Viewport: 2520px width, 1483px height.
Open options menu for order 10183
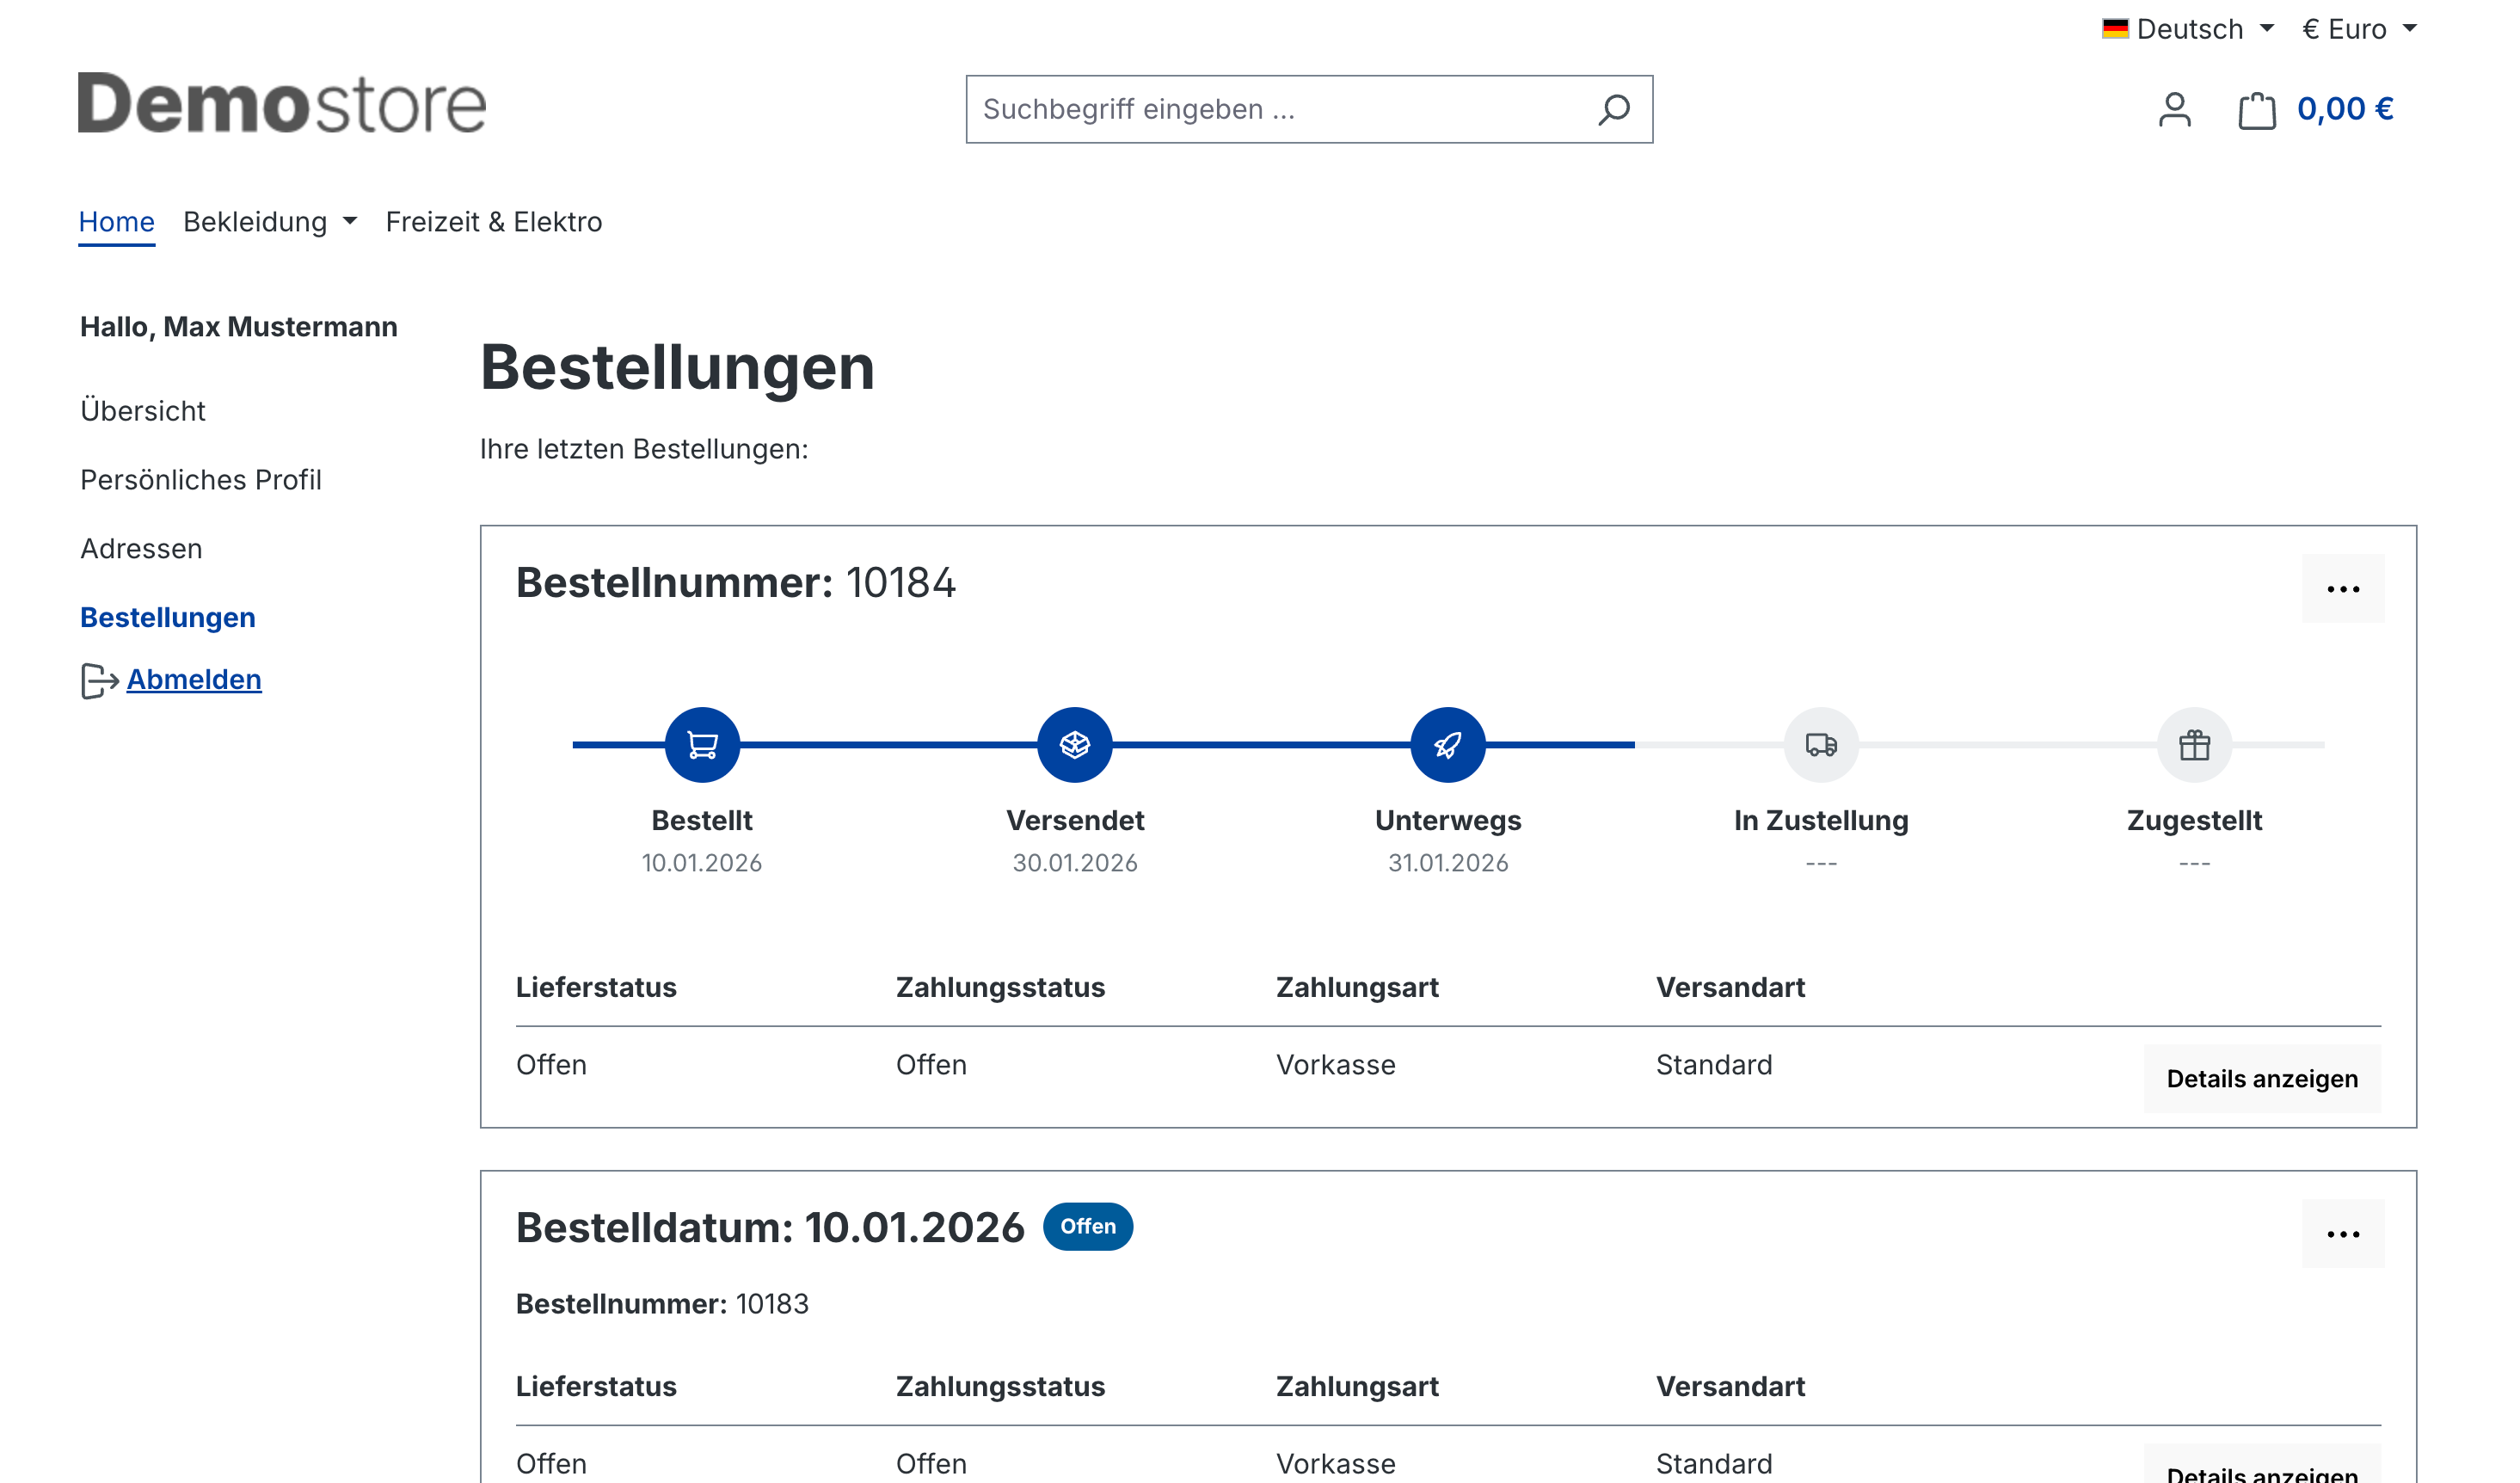[2342, 1234]
